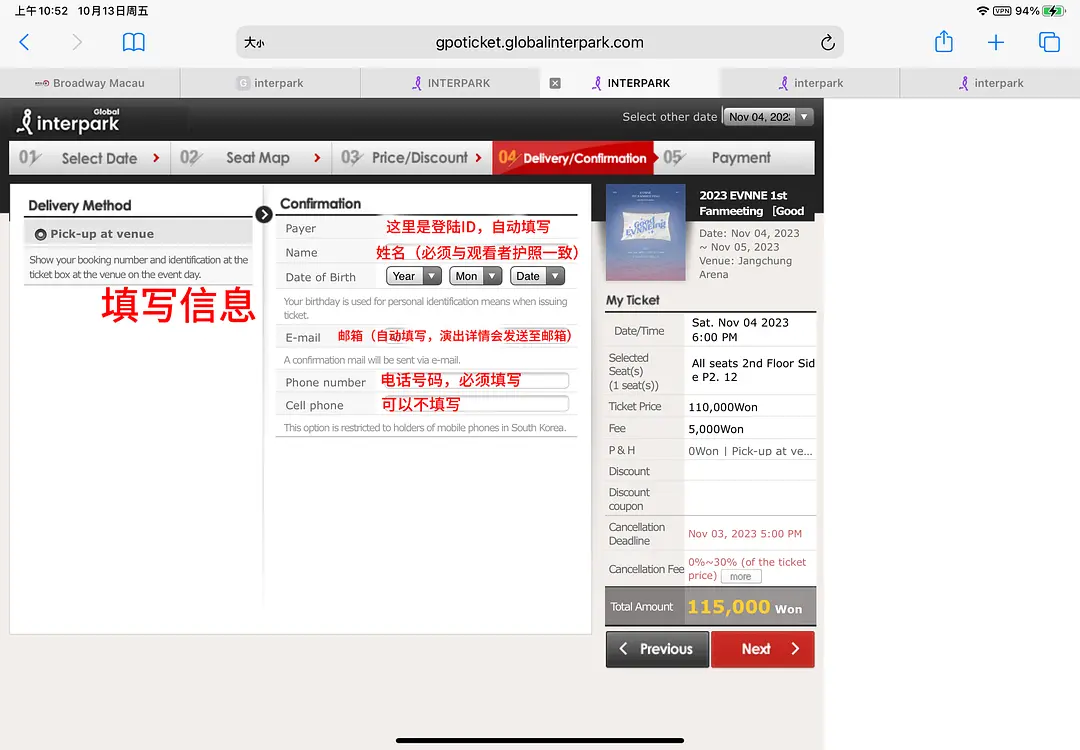Go to step 05 Payment
1080x750 pixels.
[734, 158]
